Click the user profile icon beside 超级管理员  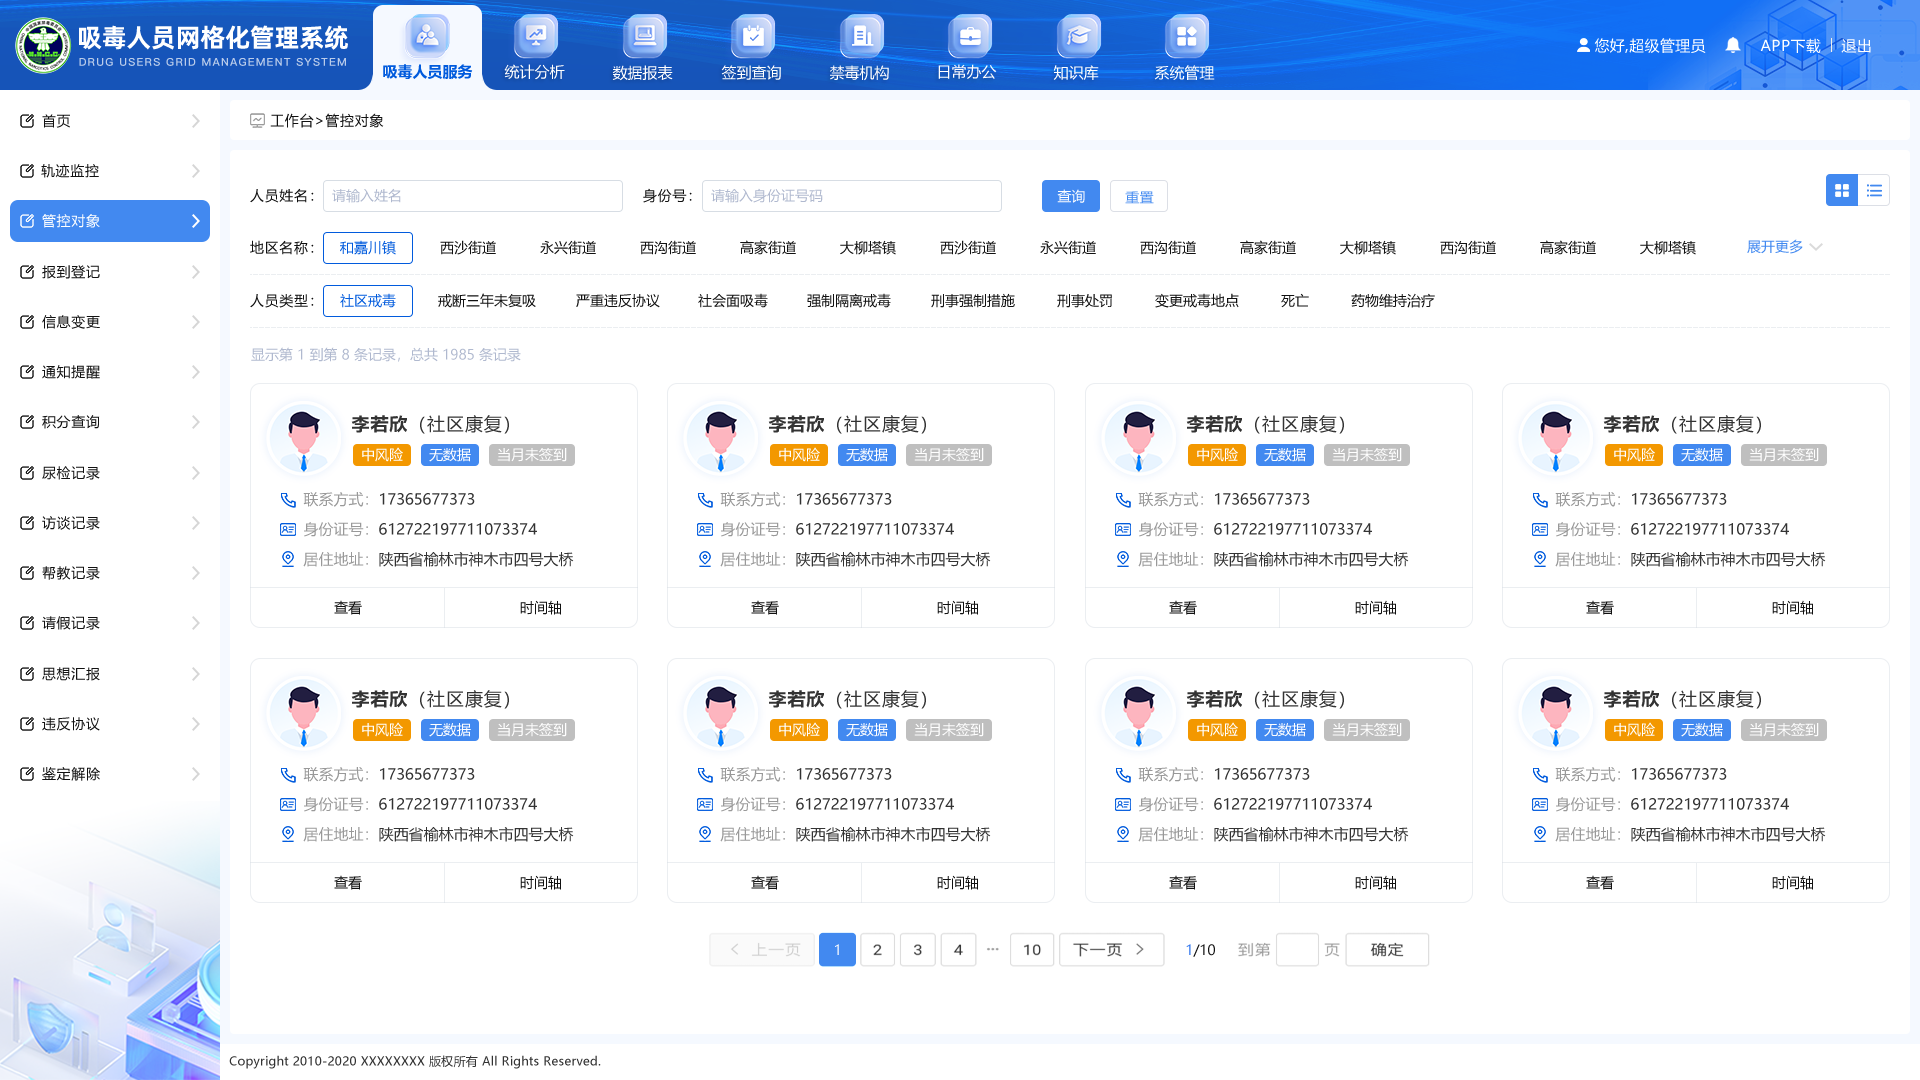coord(1583,45)
